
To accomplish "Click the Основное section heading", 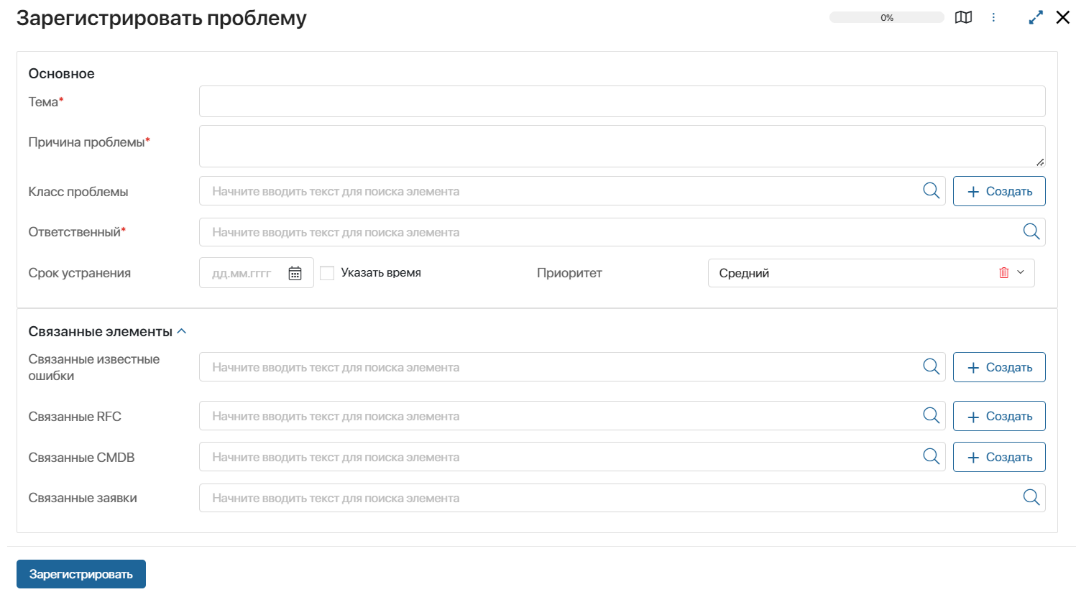I will pyautogui.click(x=61, y=73).
